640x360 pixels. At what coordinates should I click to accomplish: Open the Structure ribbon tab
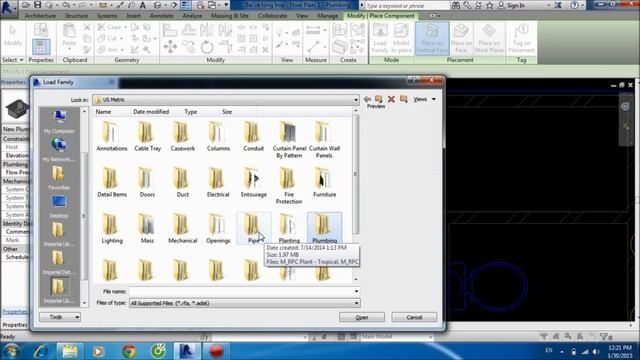pyautogui.click(x=76, y=16)
